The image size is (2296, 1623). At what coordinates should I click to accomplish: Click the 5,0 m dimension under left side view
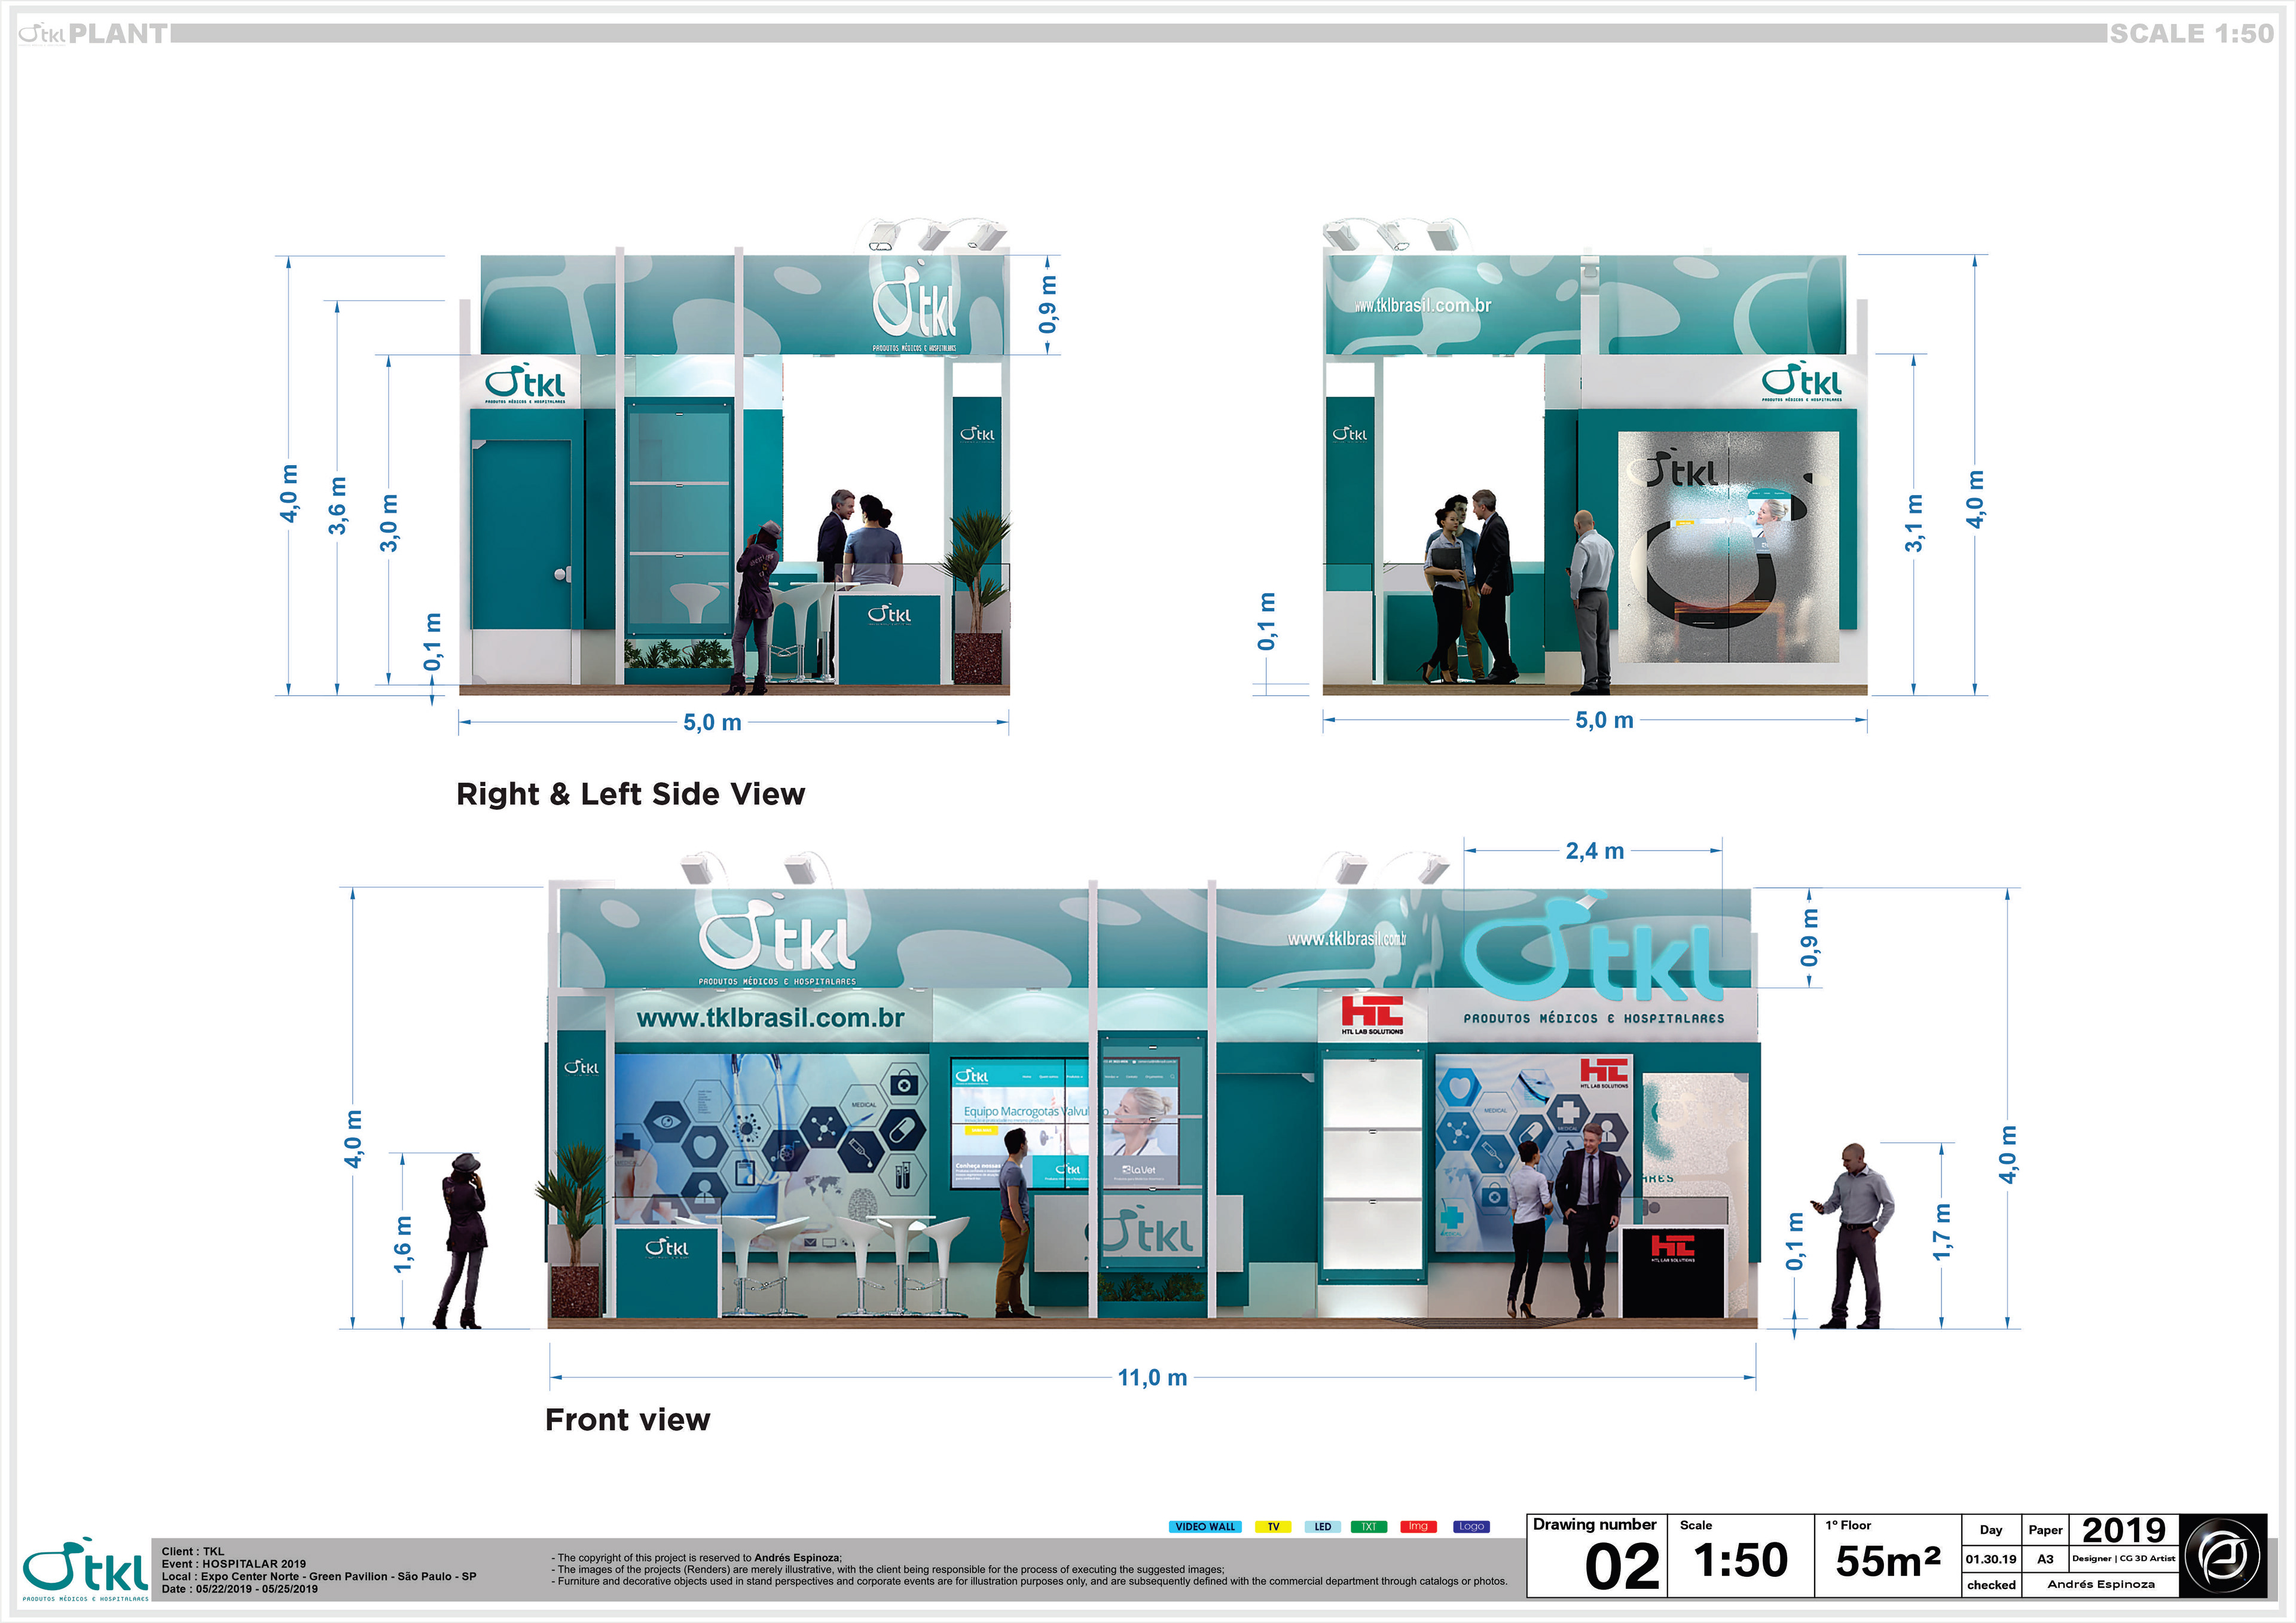click(x=712, y=722)
